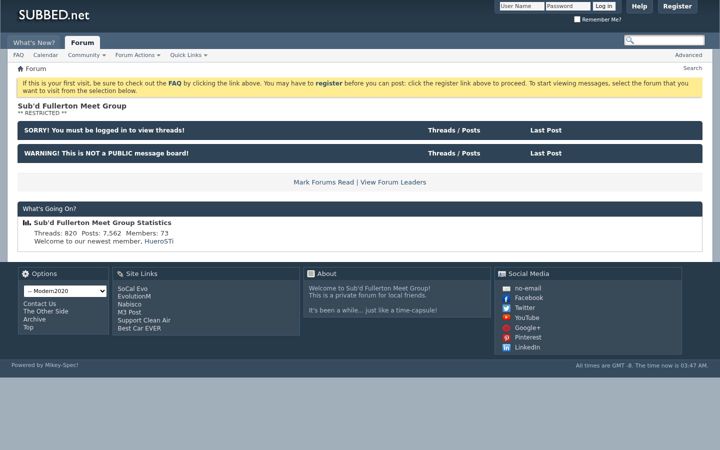Click the About panel icon

coord(311,274)
